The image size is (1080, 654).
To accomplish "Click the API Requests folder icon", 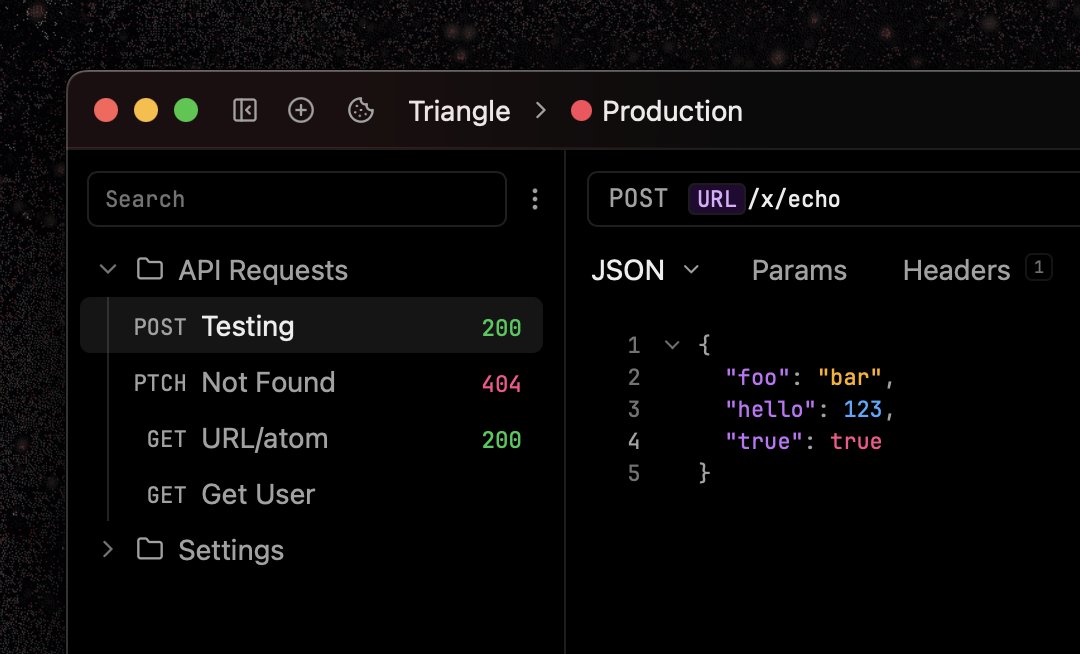I will click(x=149, y=269).
